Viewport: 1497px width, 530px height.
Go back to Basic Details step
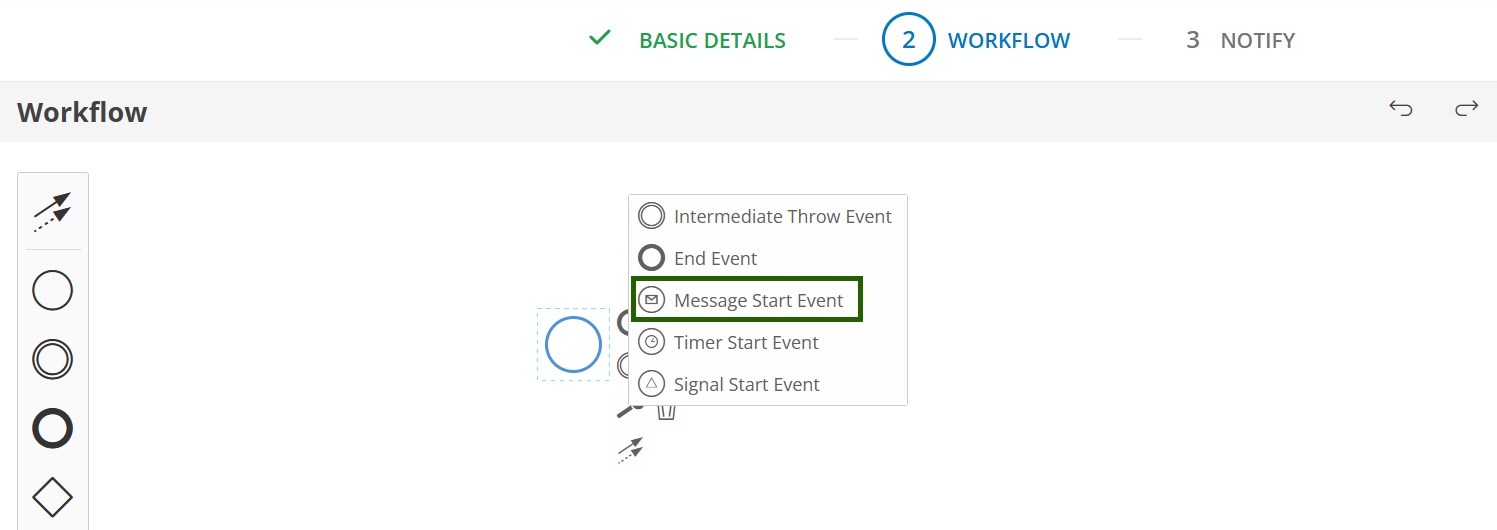[712, 41]
